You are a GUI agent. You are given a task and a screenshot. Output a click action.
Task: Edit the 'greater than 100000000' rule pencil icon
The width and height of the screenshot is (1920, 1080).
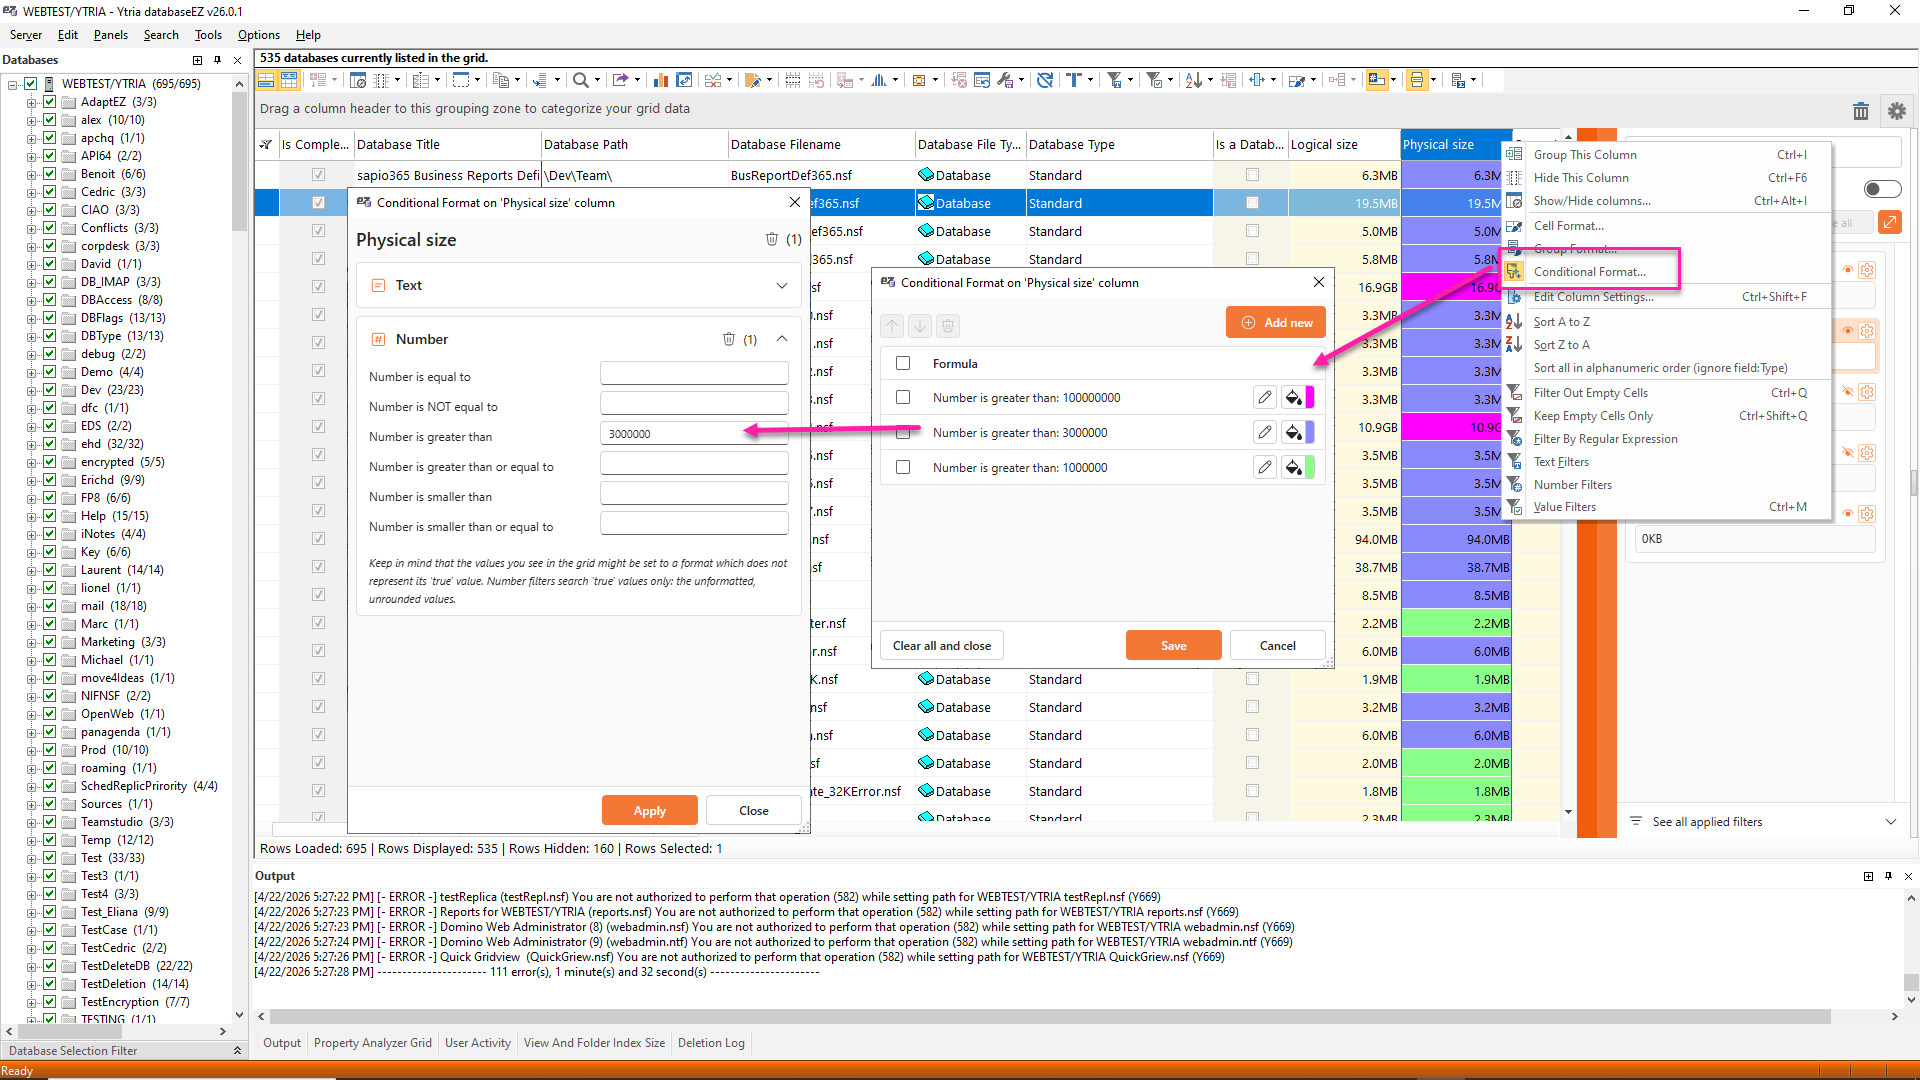[x=1265, y=398]
